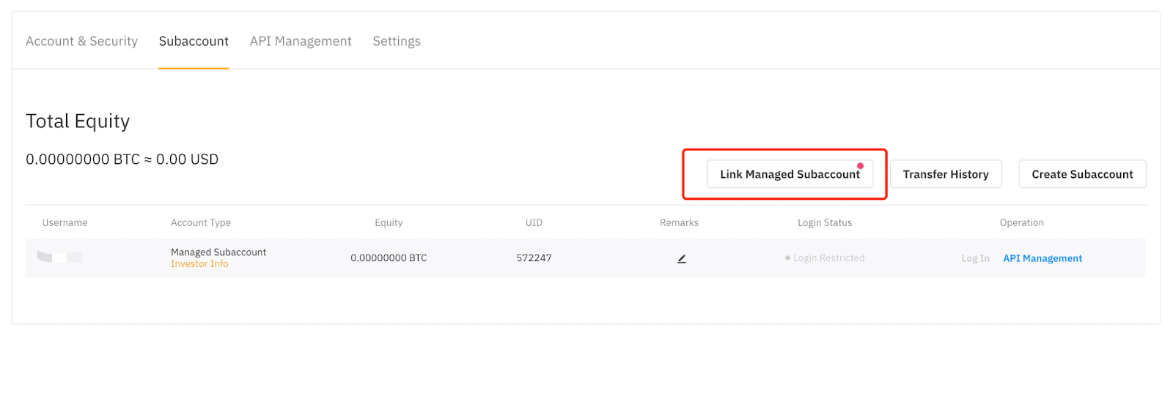This screenshot has height=400, width=1173.
Task: Open the Investor Info link
Action: point(199,264)
